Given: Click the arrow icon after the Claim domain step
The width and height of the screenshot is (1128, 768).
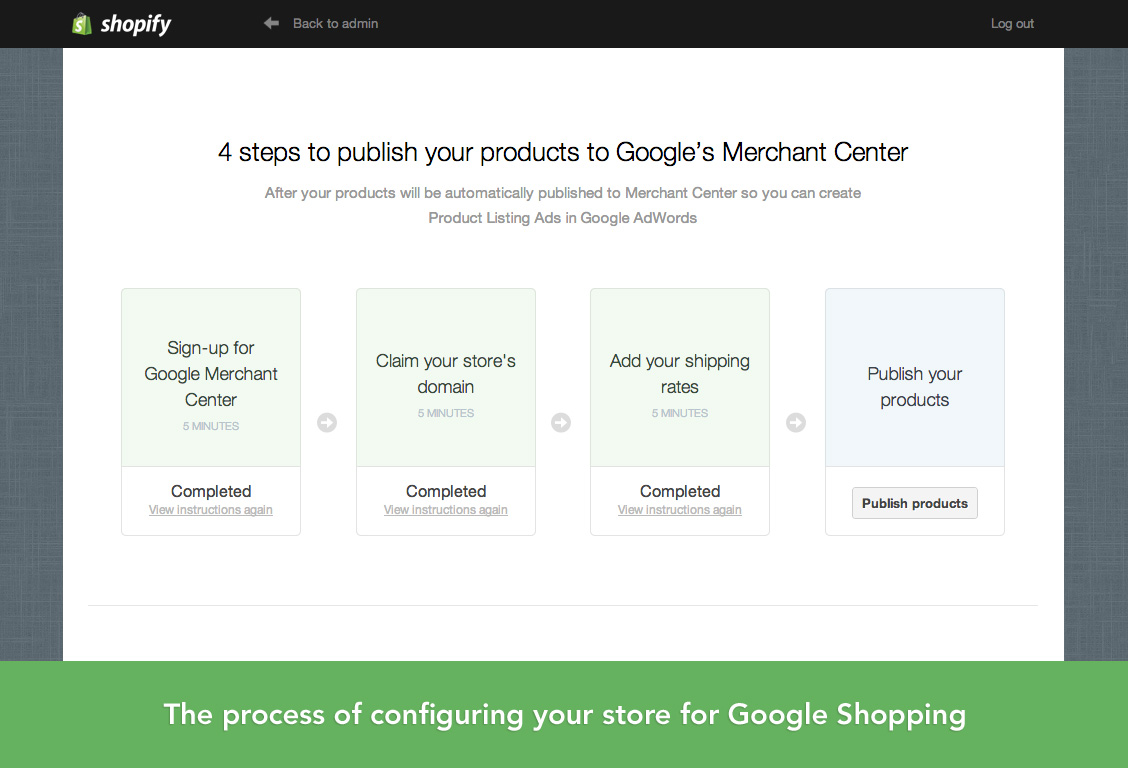Looking at the screenshot, I should click(561, 422).
